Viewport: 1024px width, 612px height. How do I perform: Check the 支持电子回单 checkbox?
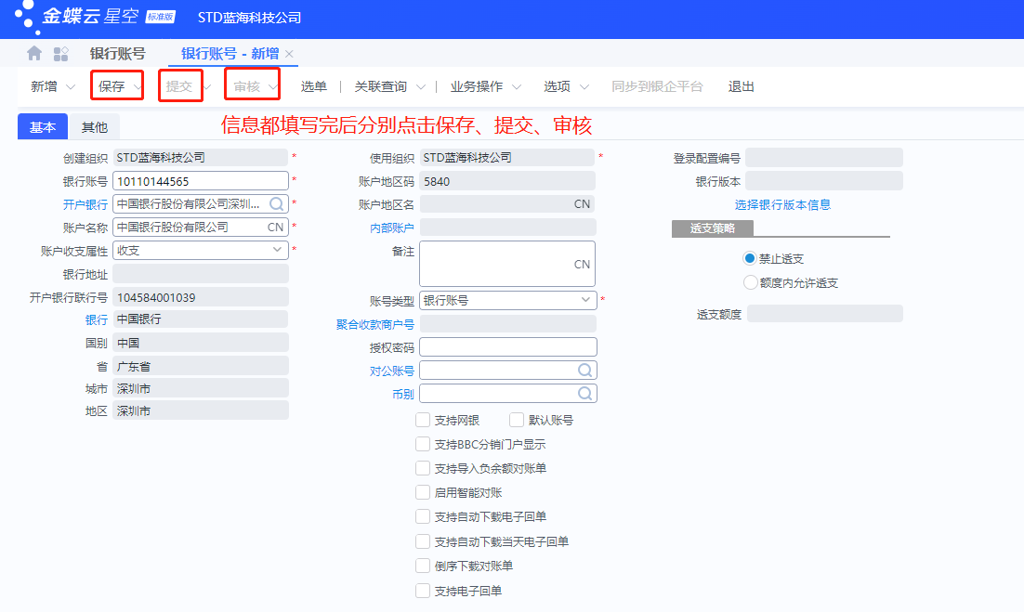tap(423, 590)
